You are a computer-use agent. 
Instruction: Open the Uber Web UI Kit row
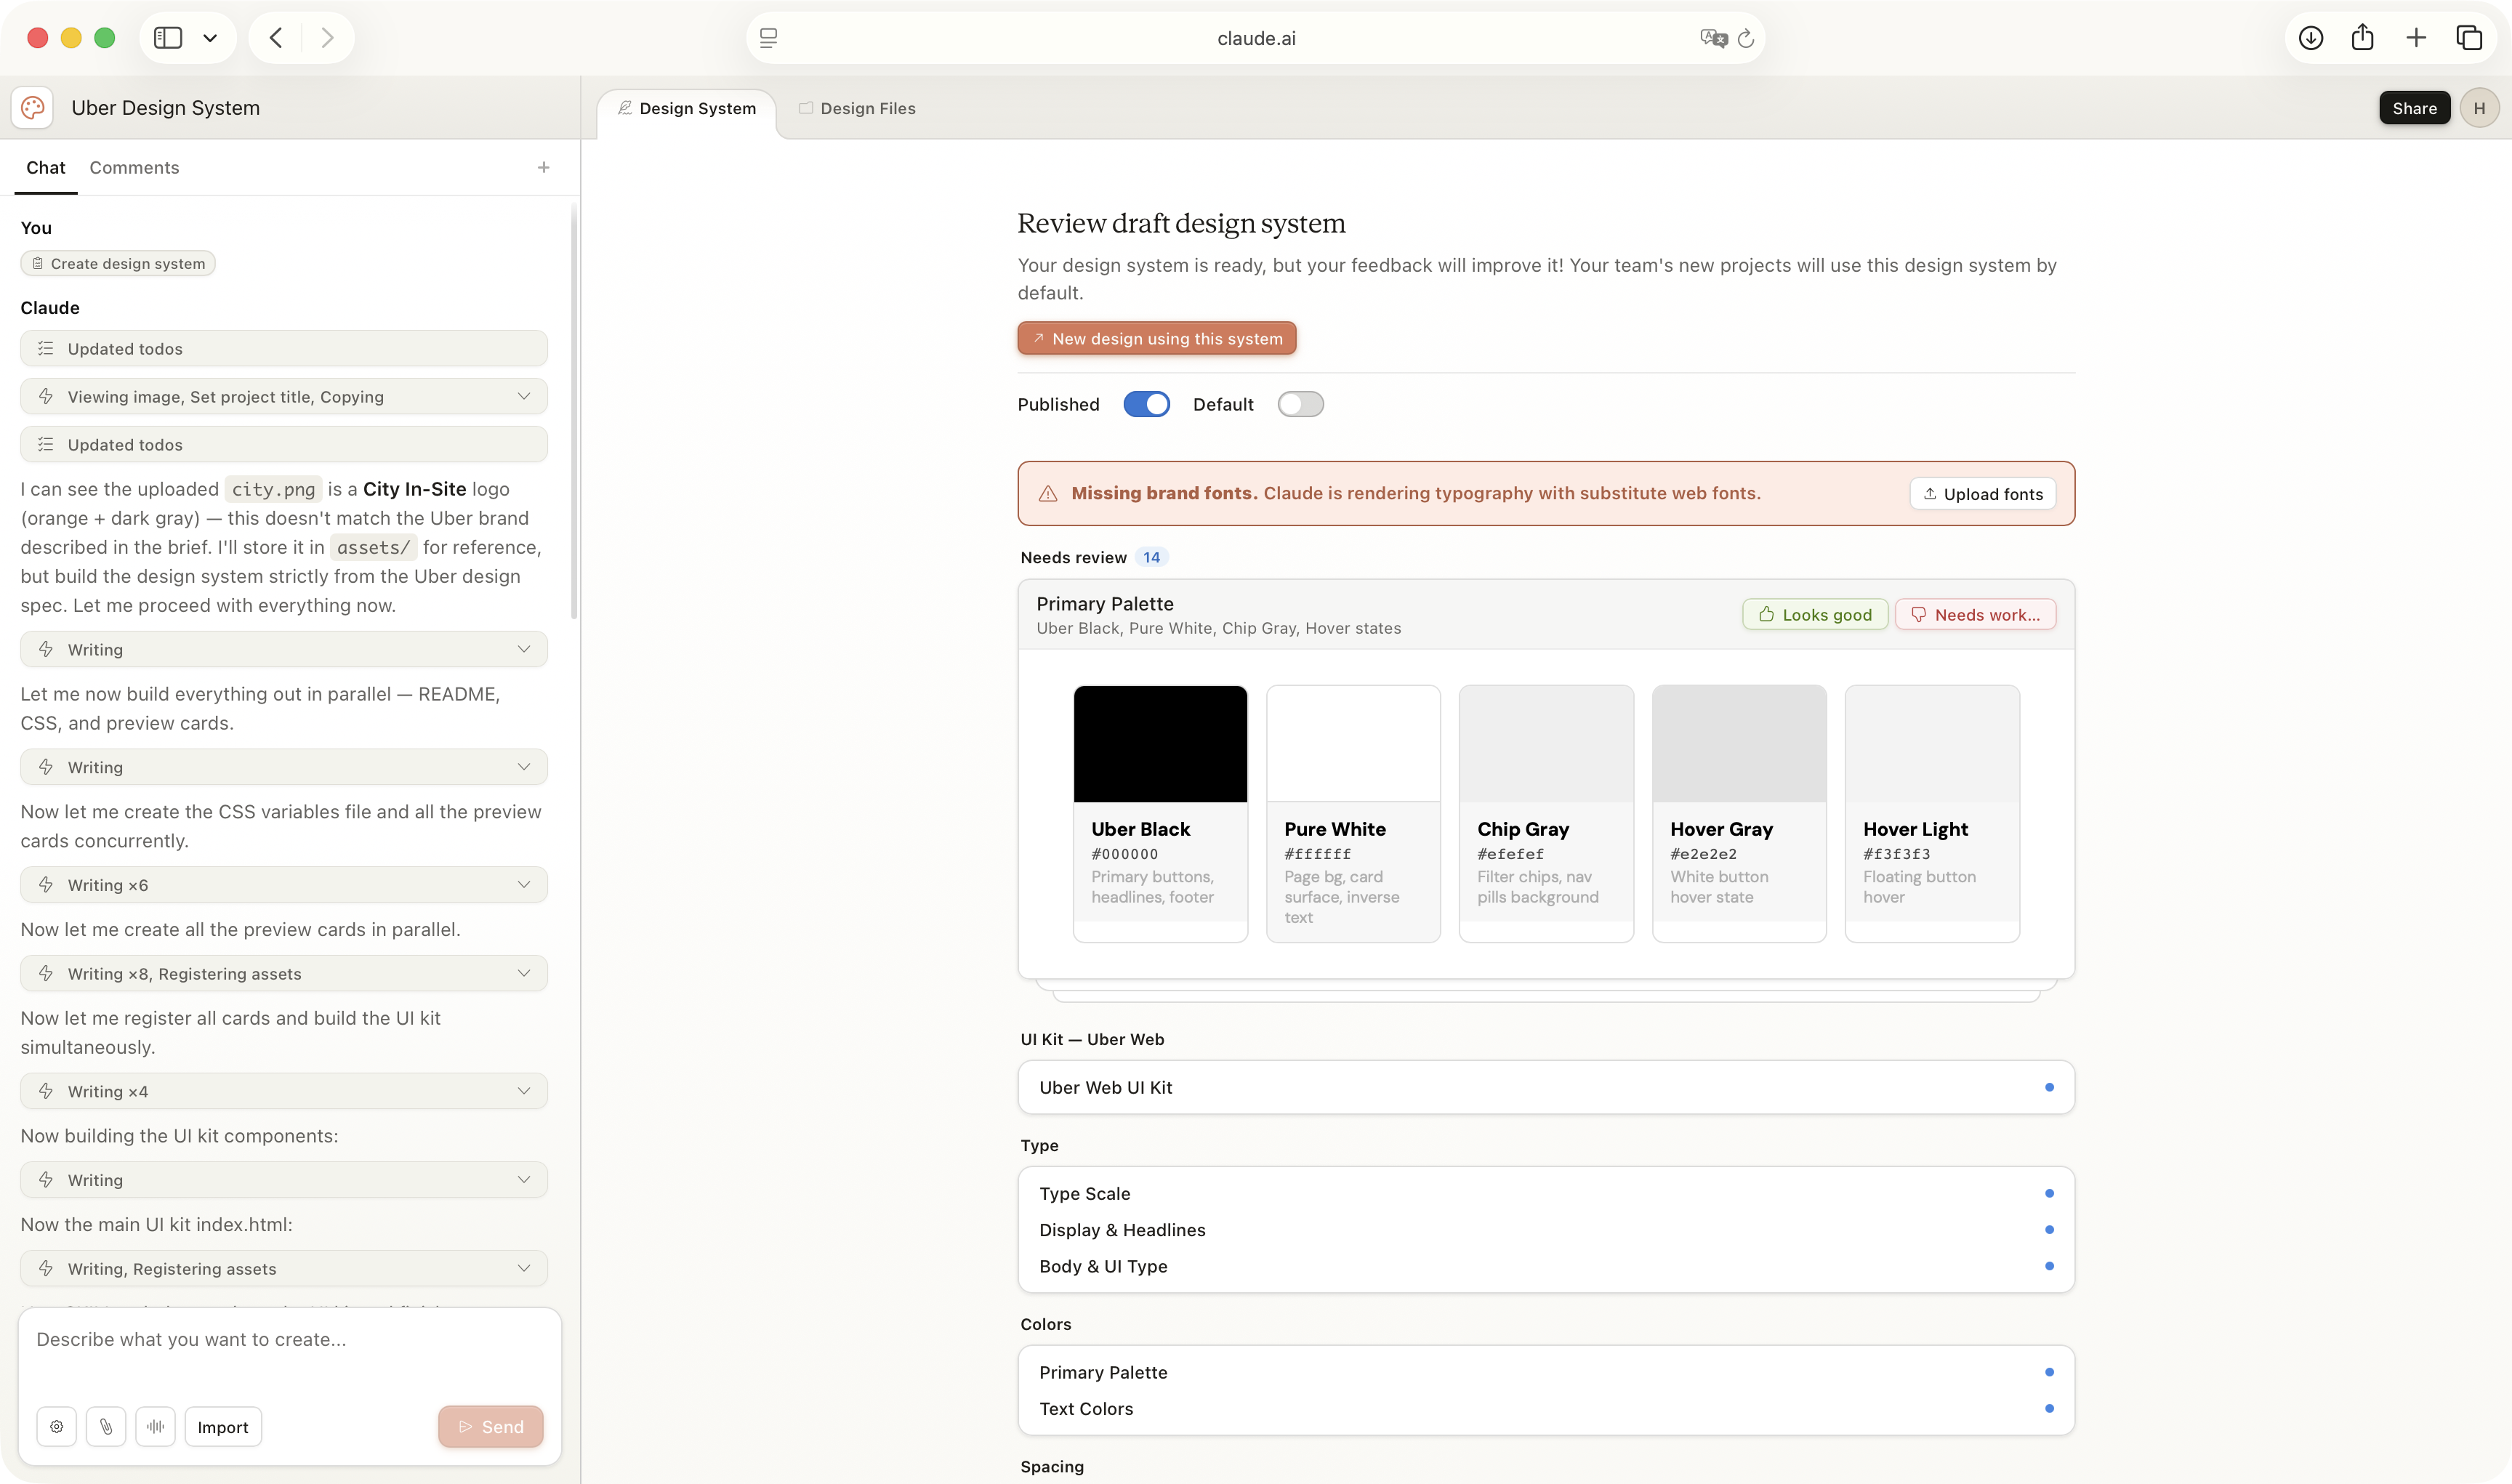(x=1546, y=1088)
